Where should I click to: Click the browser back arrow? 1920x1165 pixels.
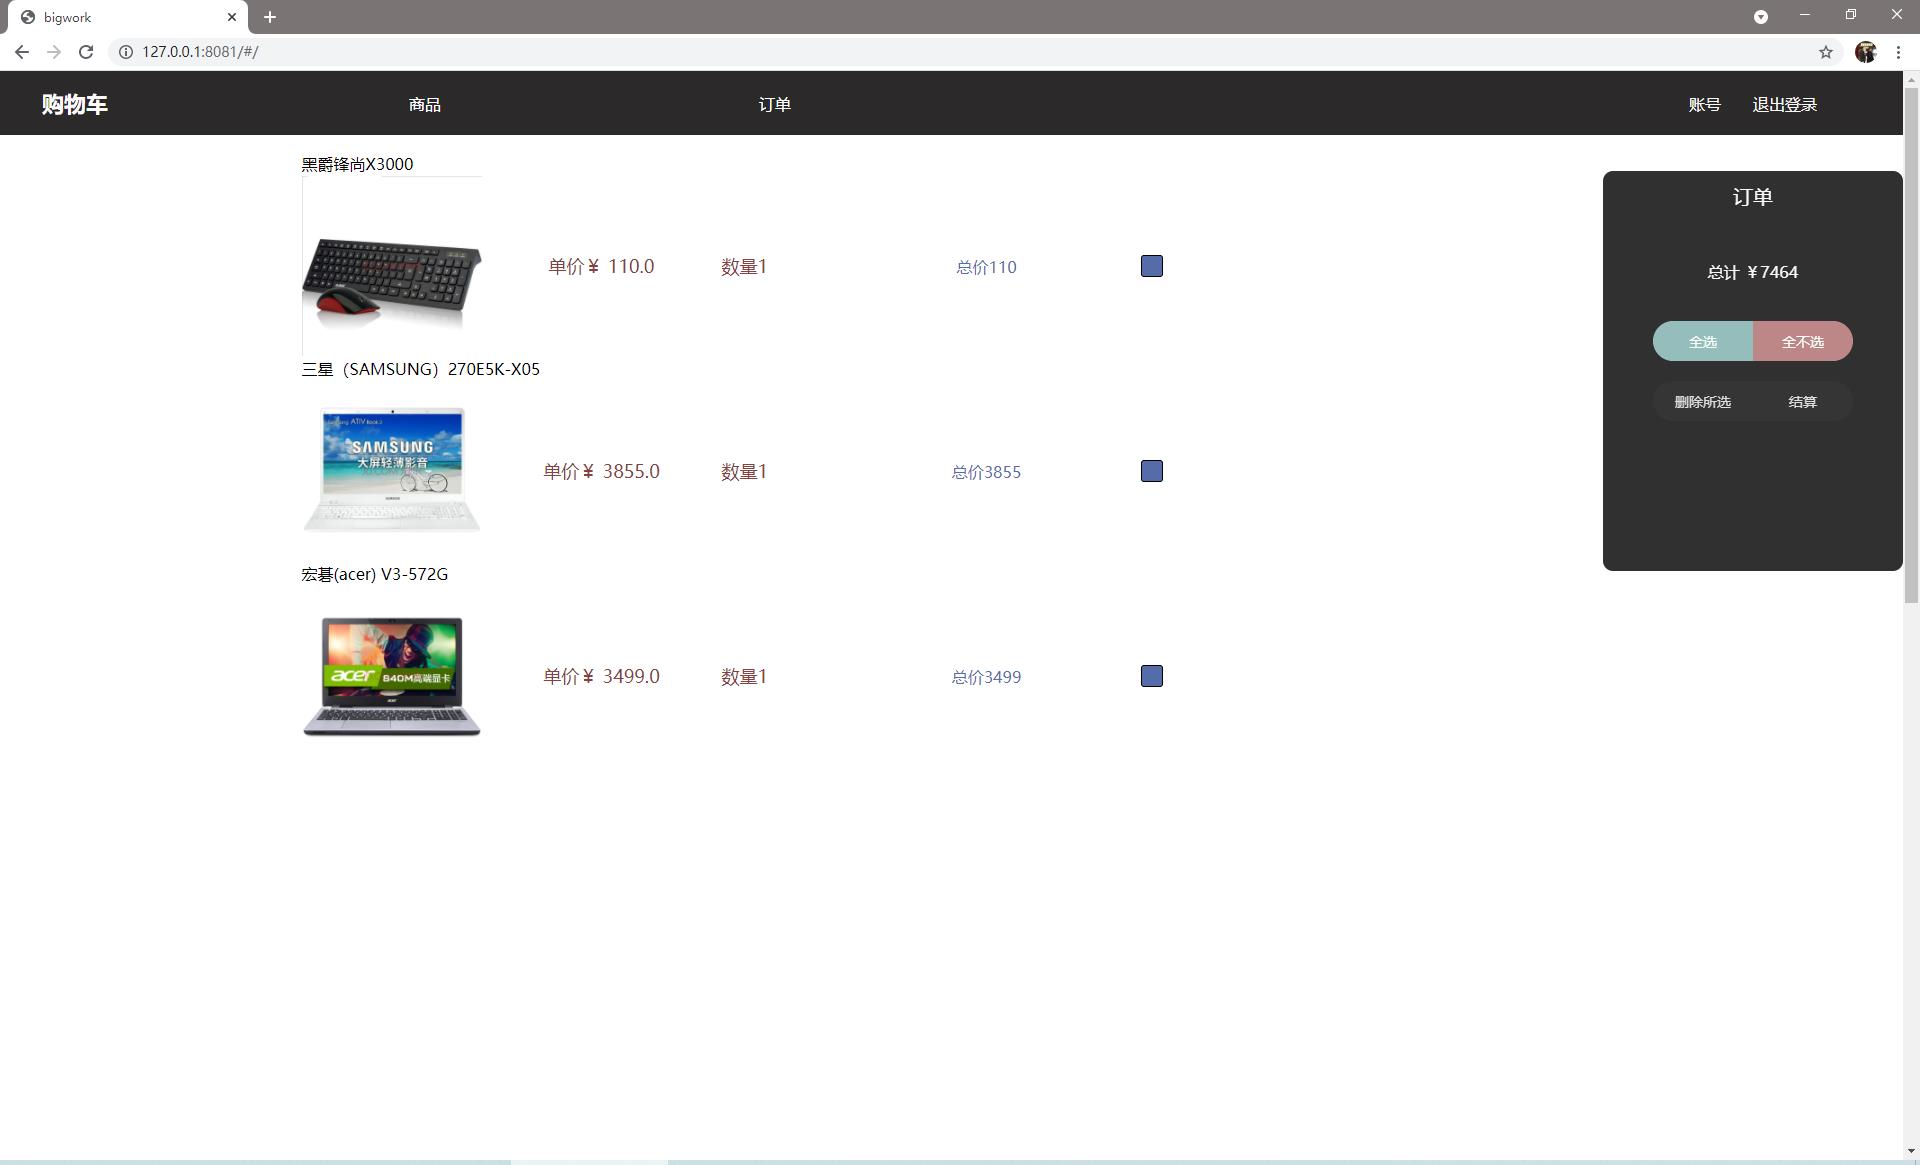(22, 52)
